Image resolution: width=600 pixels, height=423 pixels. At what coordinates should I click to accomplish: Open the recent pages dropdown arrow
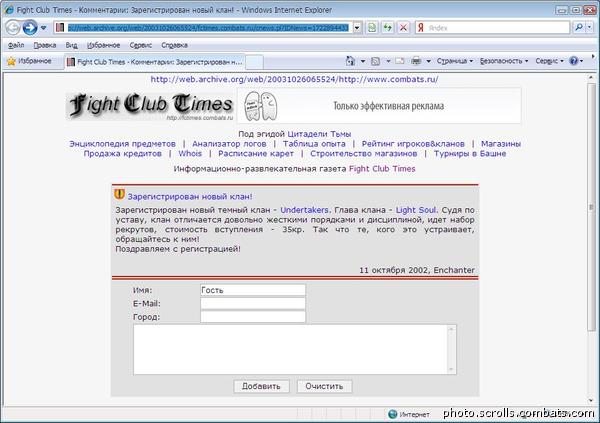[43, 28]
